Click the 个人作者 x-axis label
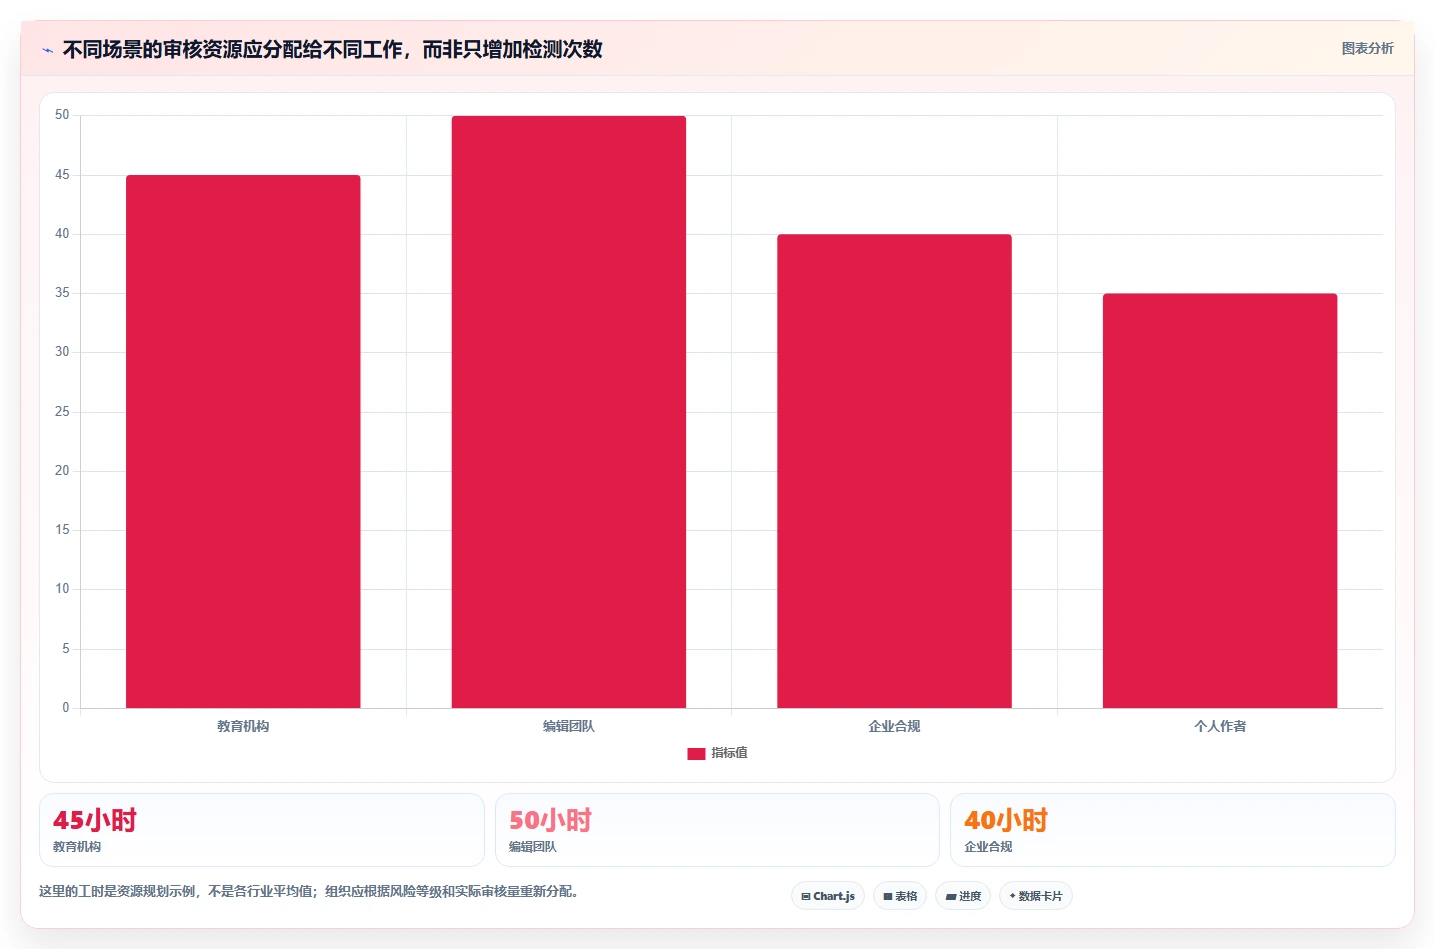This screenshot has height=949, width=1435. (x=1220, y=726)
